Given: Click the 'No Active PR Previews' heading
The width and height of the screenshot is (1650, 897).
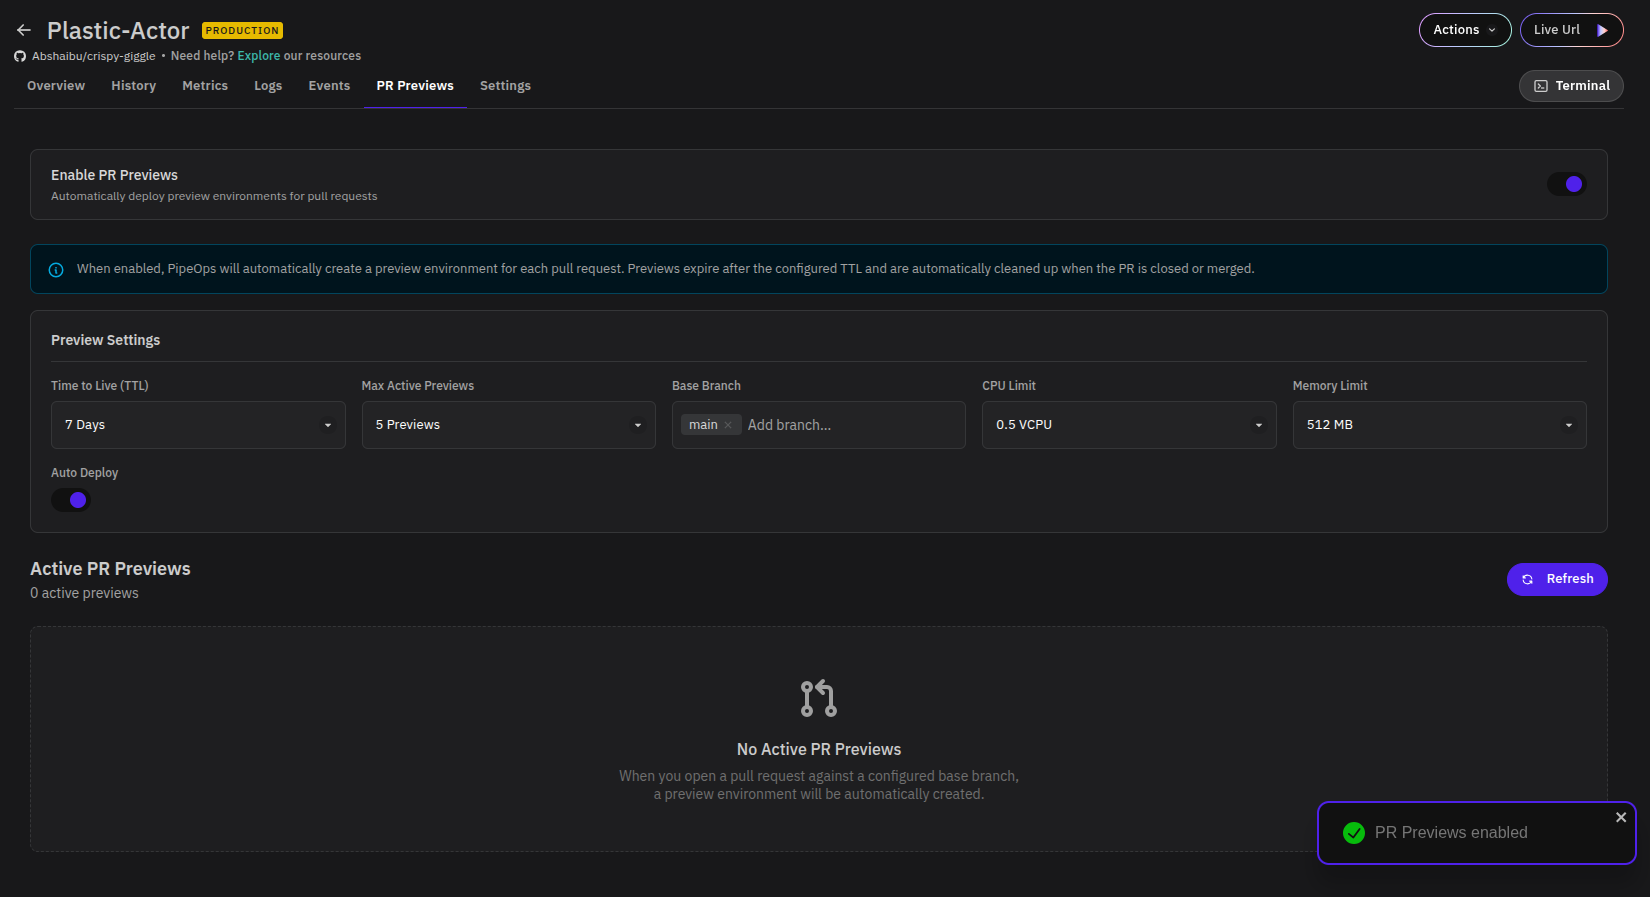Looking at the screenshot, I should [x=819, y=749].
